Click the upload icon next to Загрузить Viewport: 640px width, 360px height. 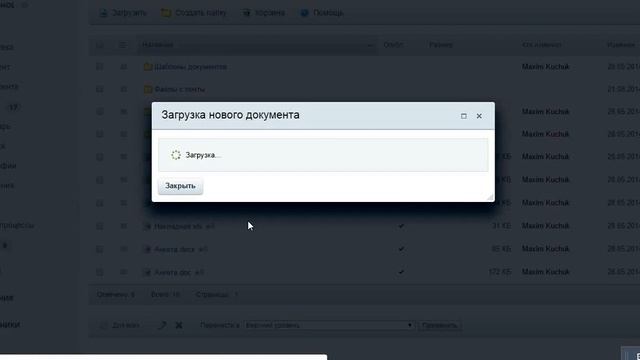coord(104,13)
